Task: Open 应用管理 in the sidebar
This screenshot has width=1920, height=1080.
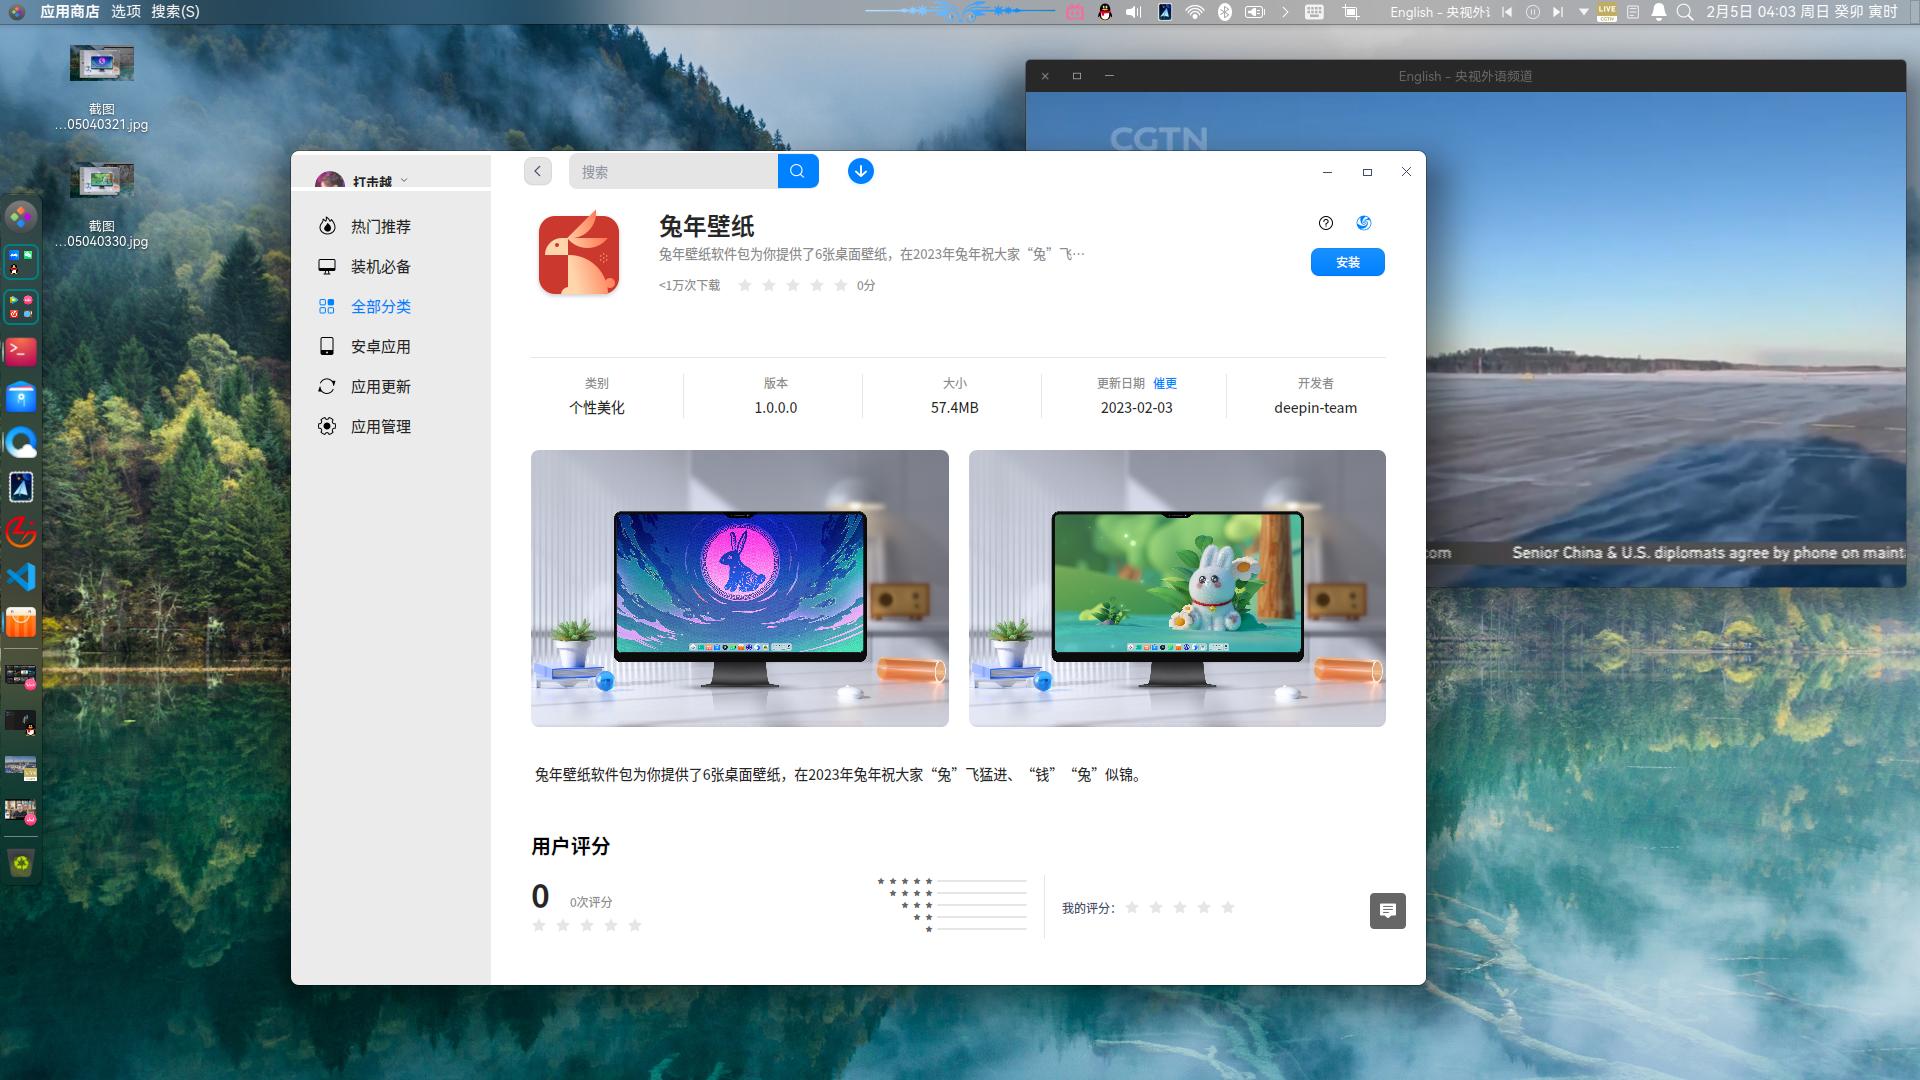Action: [x=381, y=426]
